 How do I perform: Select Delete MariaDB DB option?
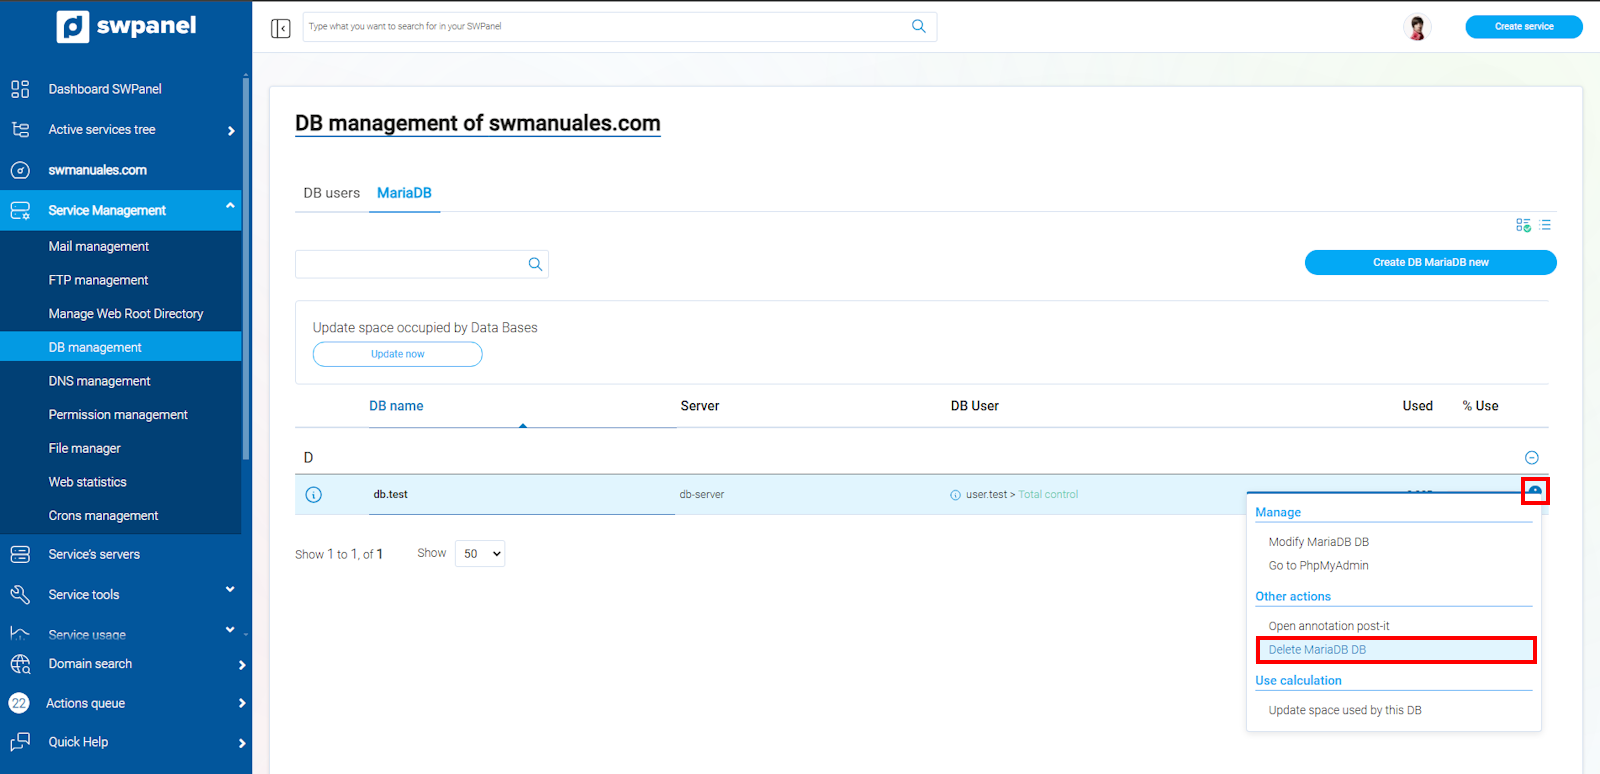tap(1317, 650)
